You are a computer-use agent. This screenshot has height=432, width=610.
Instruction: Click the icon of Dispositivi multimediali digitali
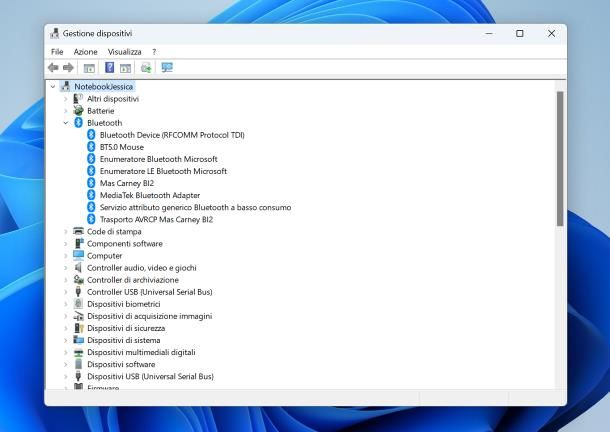point(78,352)
